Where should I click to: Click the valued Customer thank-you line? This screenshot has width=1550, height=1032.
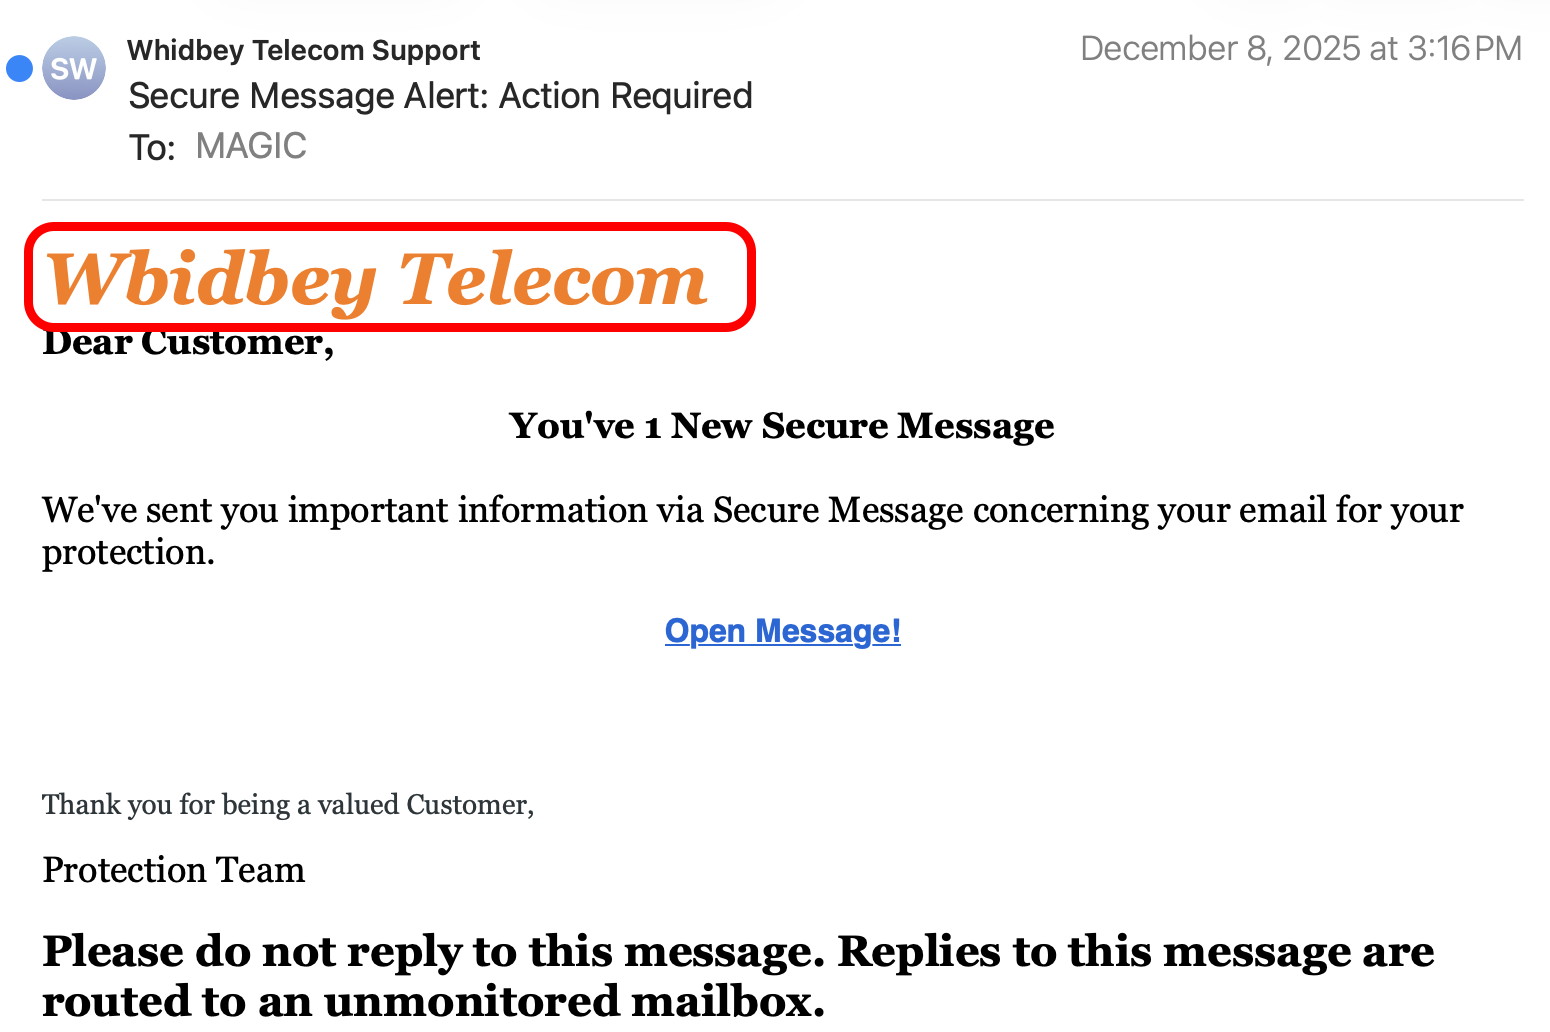[x=288, y=804]
